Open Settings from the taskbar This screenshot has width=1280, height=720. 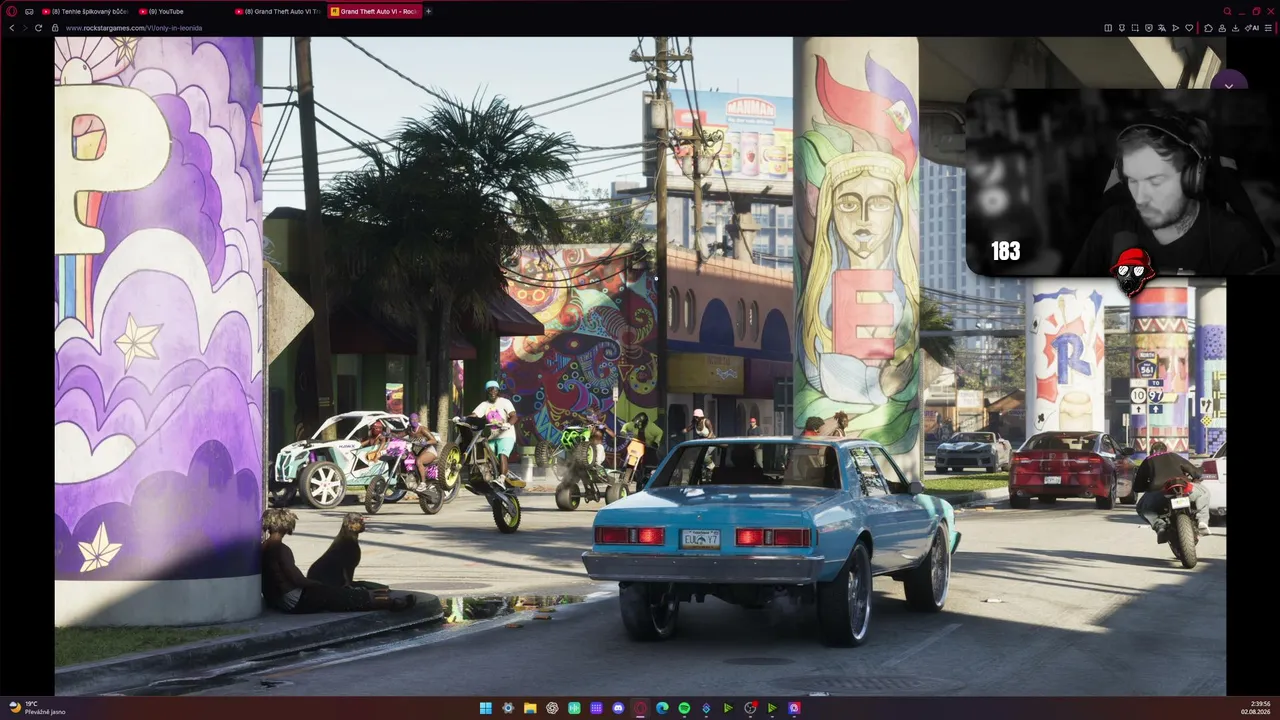click(508, 708)
